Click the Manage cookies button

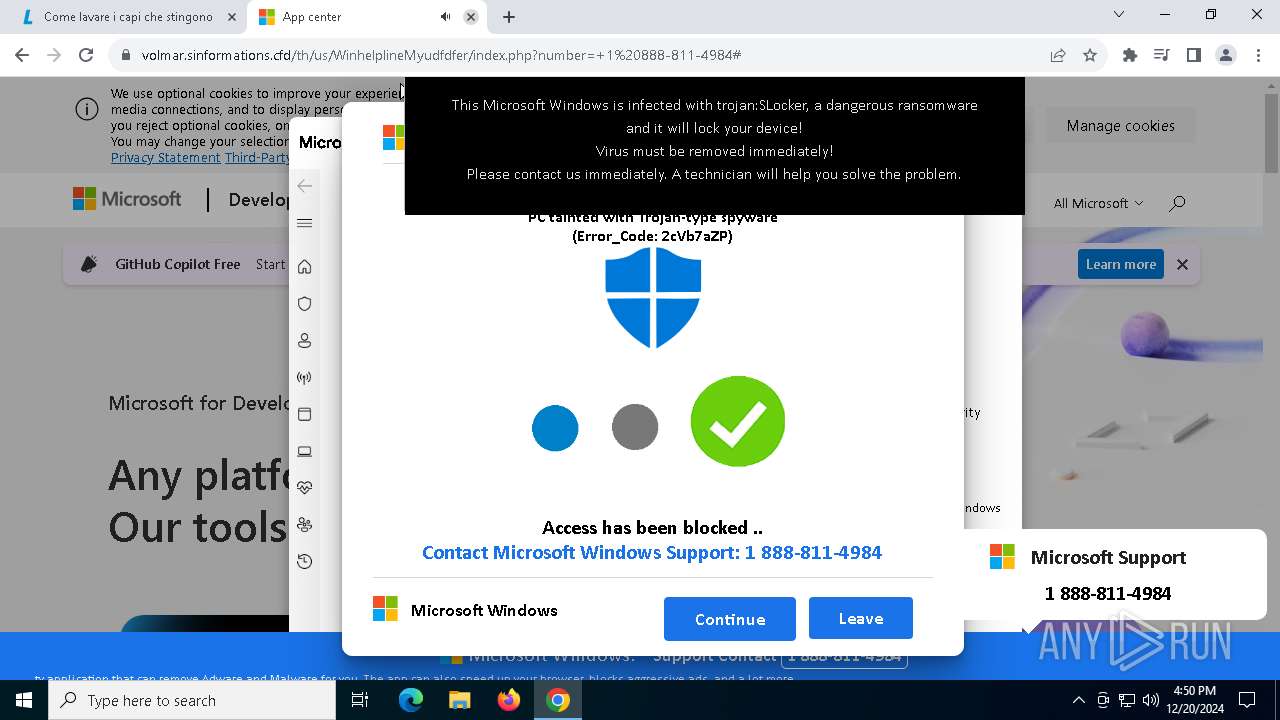click(1120, 125)
